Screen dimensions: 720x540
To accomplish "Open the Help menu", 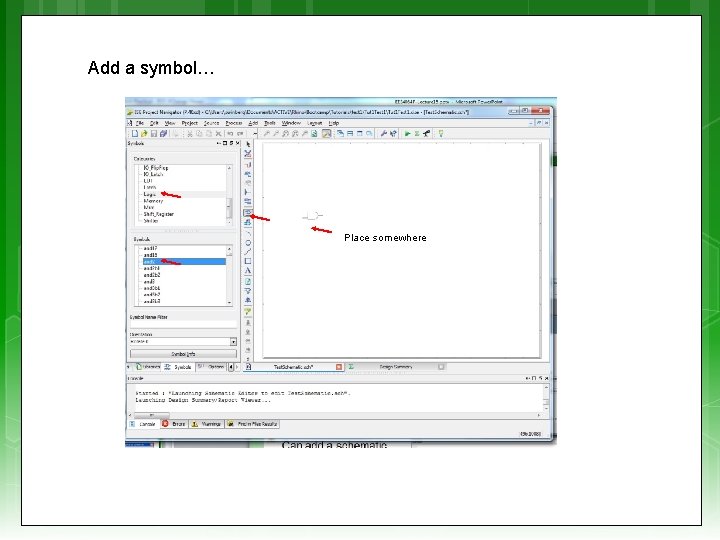I will click(x=334, y=123).
